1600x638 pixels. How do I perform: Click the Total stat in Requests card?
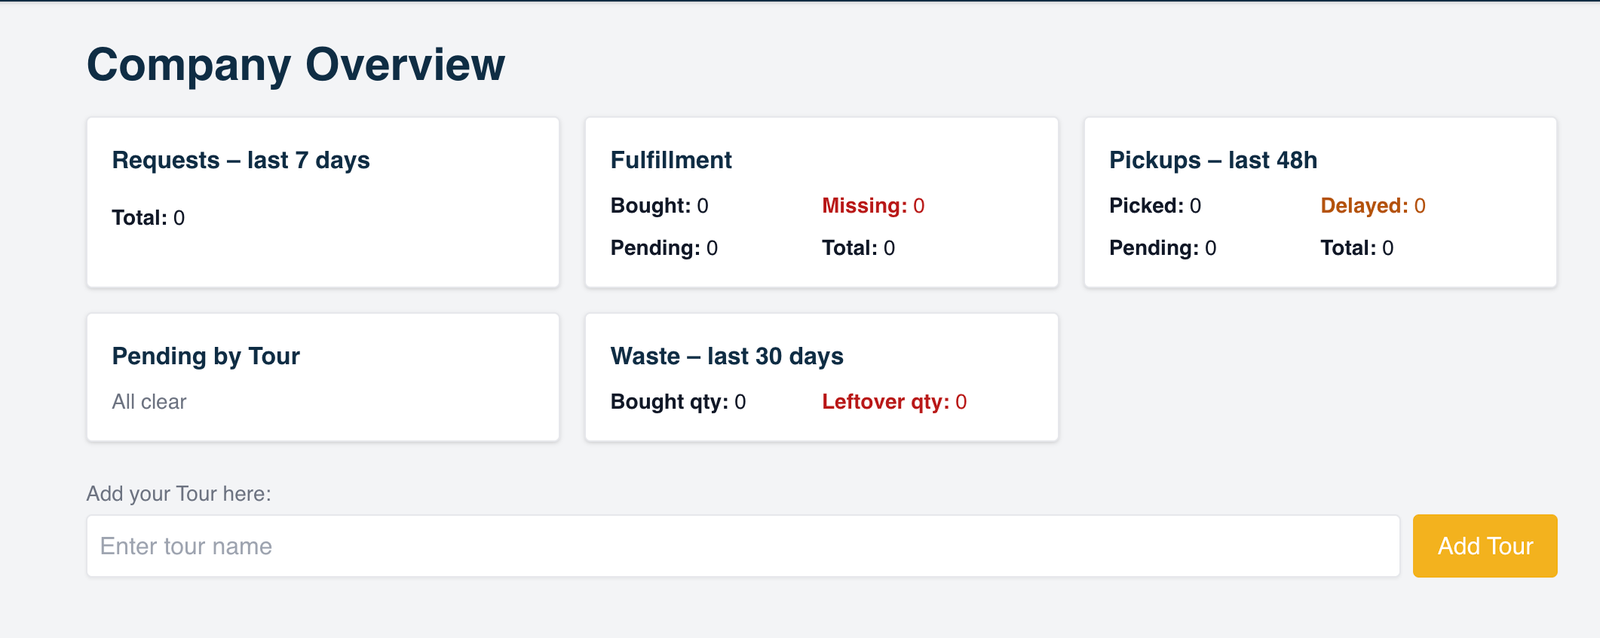pyautogui.click(x=148, y=218)
